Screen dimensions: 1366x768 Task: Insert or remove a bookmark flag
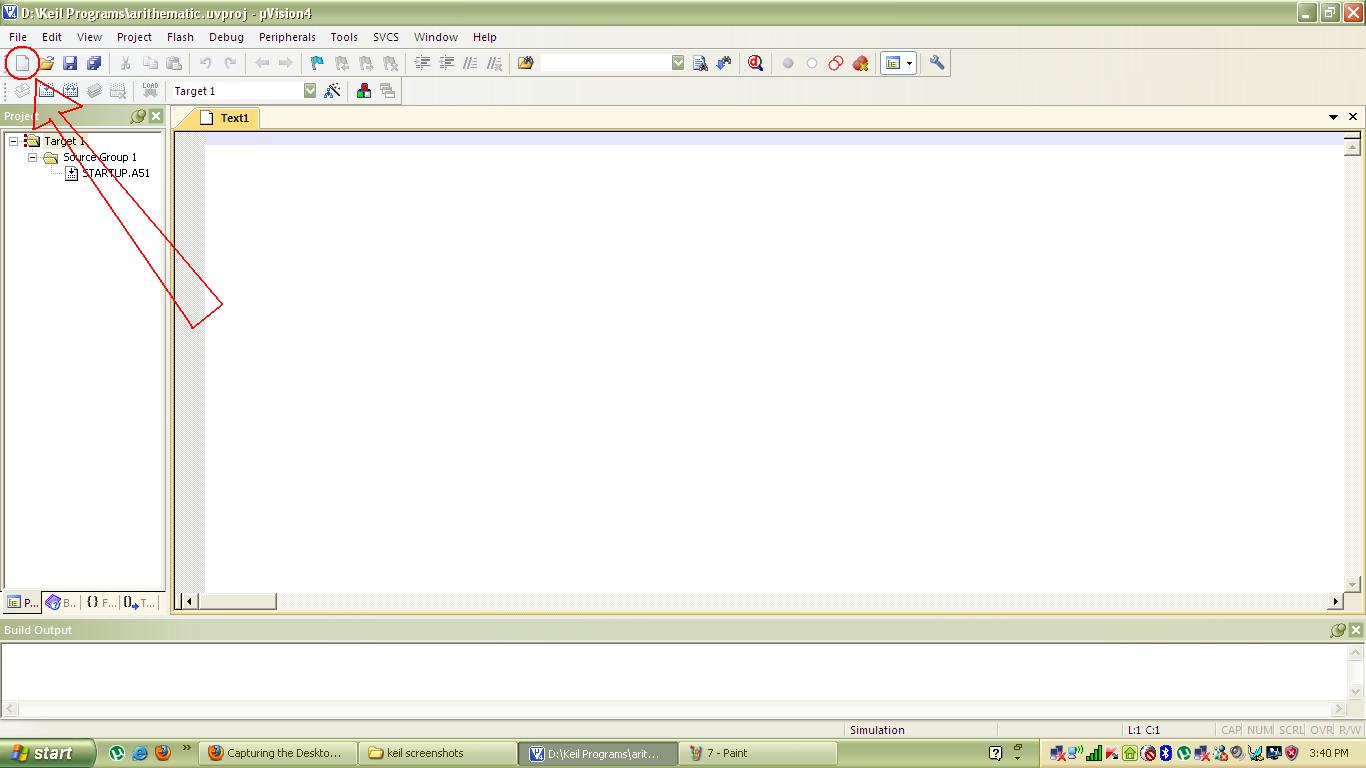coord(318,63)
